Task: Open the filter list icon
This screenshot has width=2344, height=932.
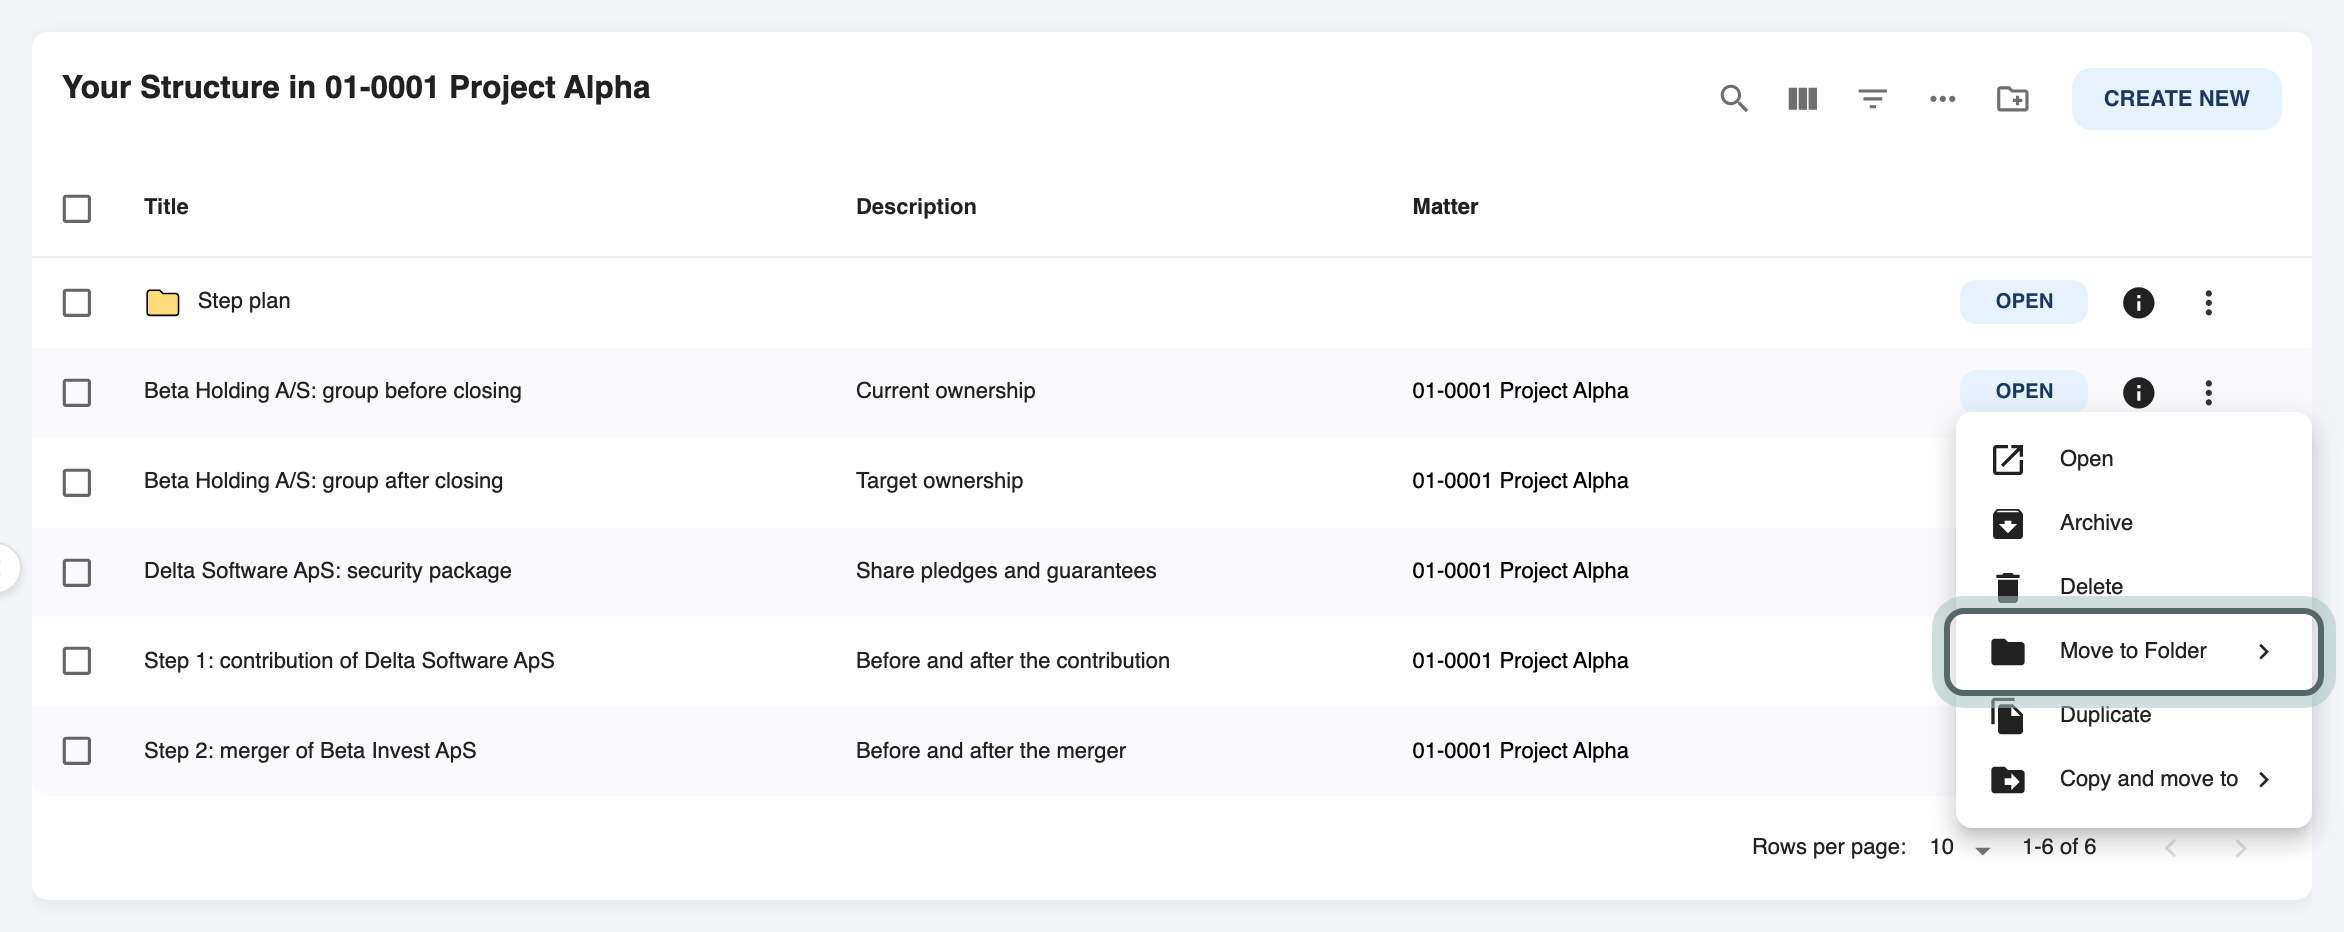Action: click(x=1872, y=99)
